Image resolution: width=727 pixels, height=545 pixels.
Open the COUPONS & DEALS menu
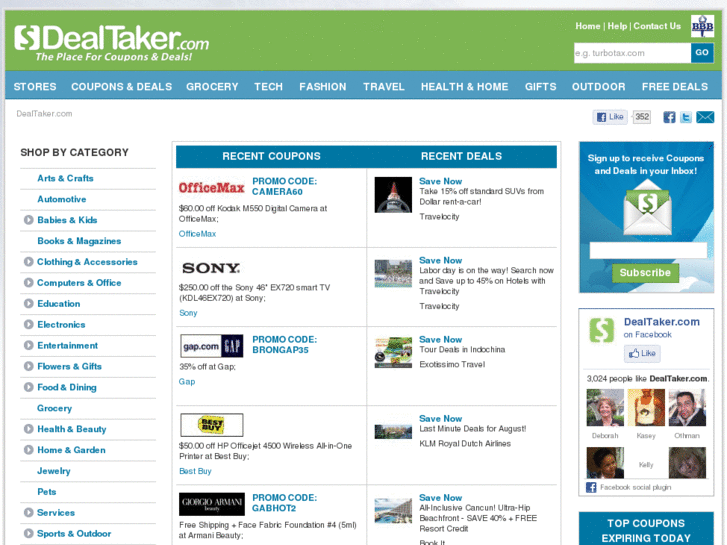(x=121, y=87)
